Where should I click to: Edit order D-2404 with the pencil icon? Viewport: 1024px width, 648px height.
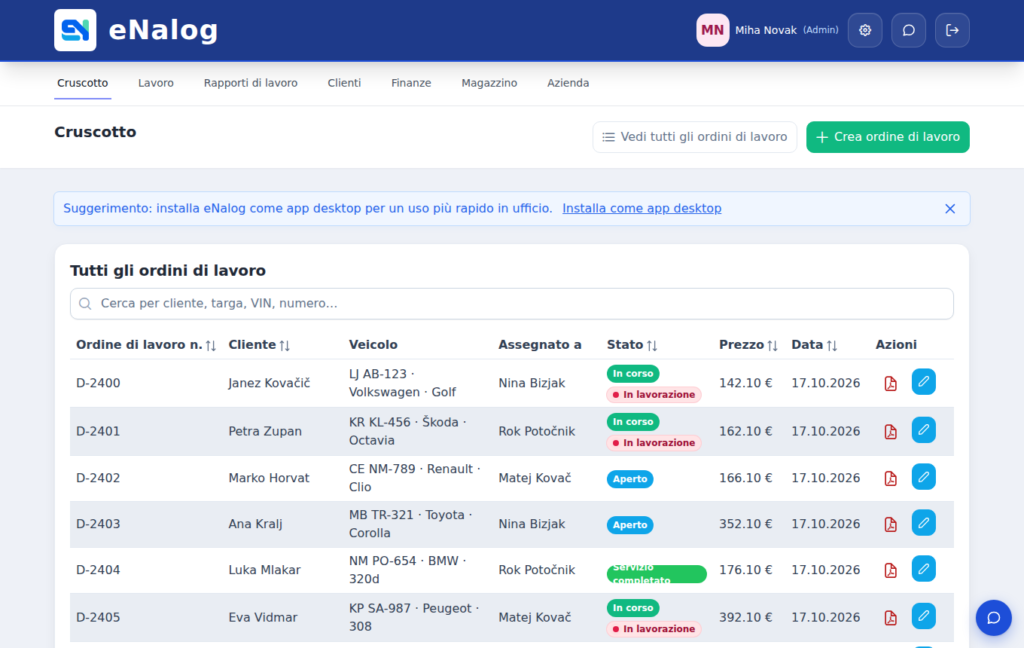pyautogui.click(x=923, y=568)
